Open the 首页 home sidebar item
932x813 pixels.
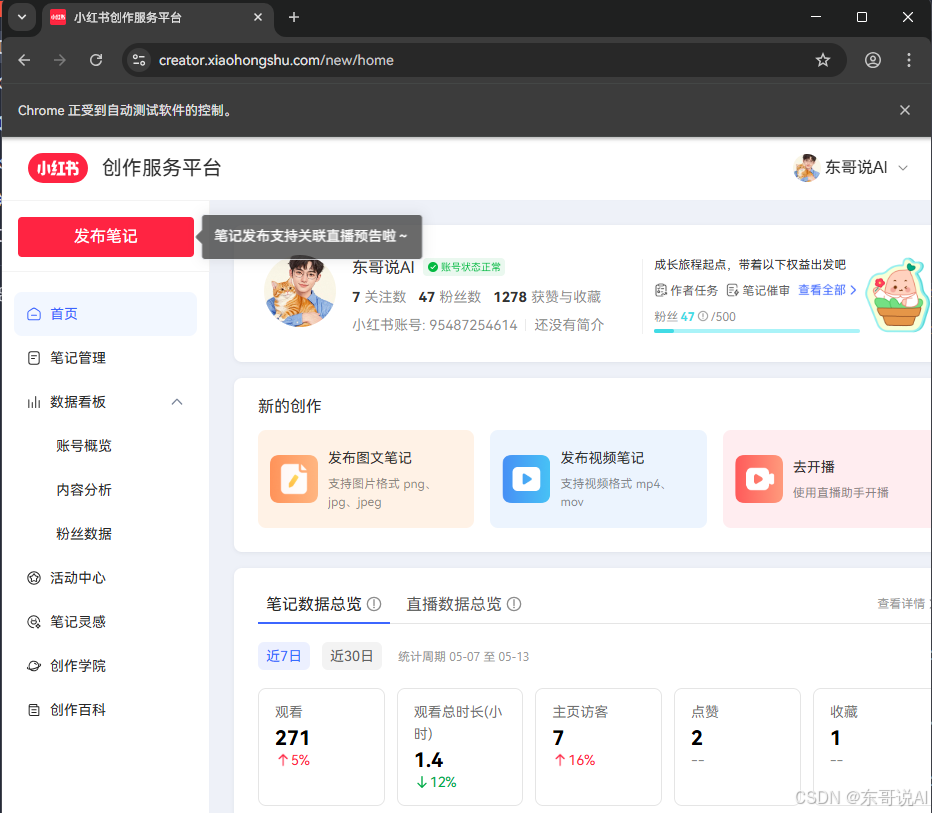105,314
